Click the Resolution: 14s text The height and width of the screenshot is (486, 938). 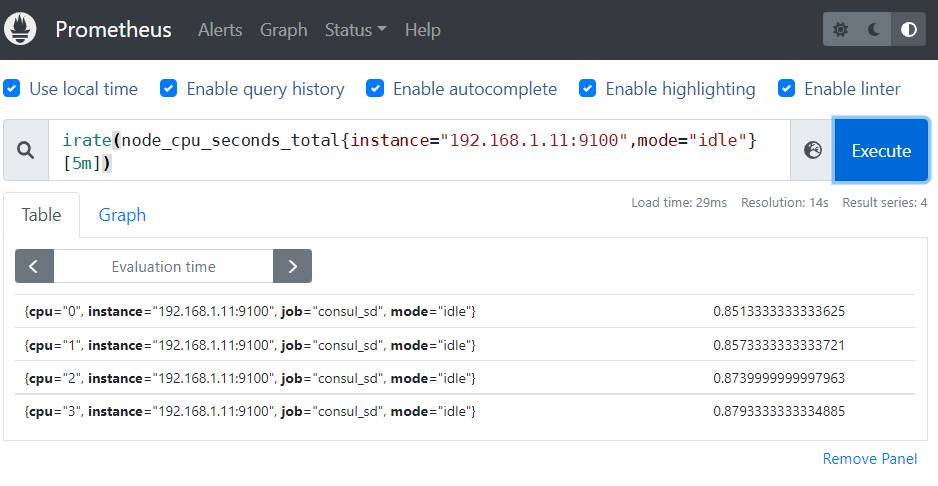(785, 202)
